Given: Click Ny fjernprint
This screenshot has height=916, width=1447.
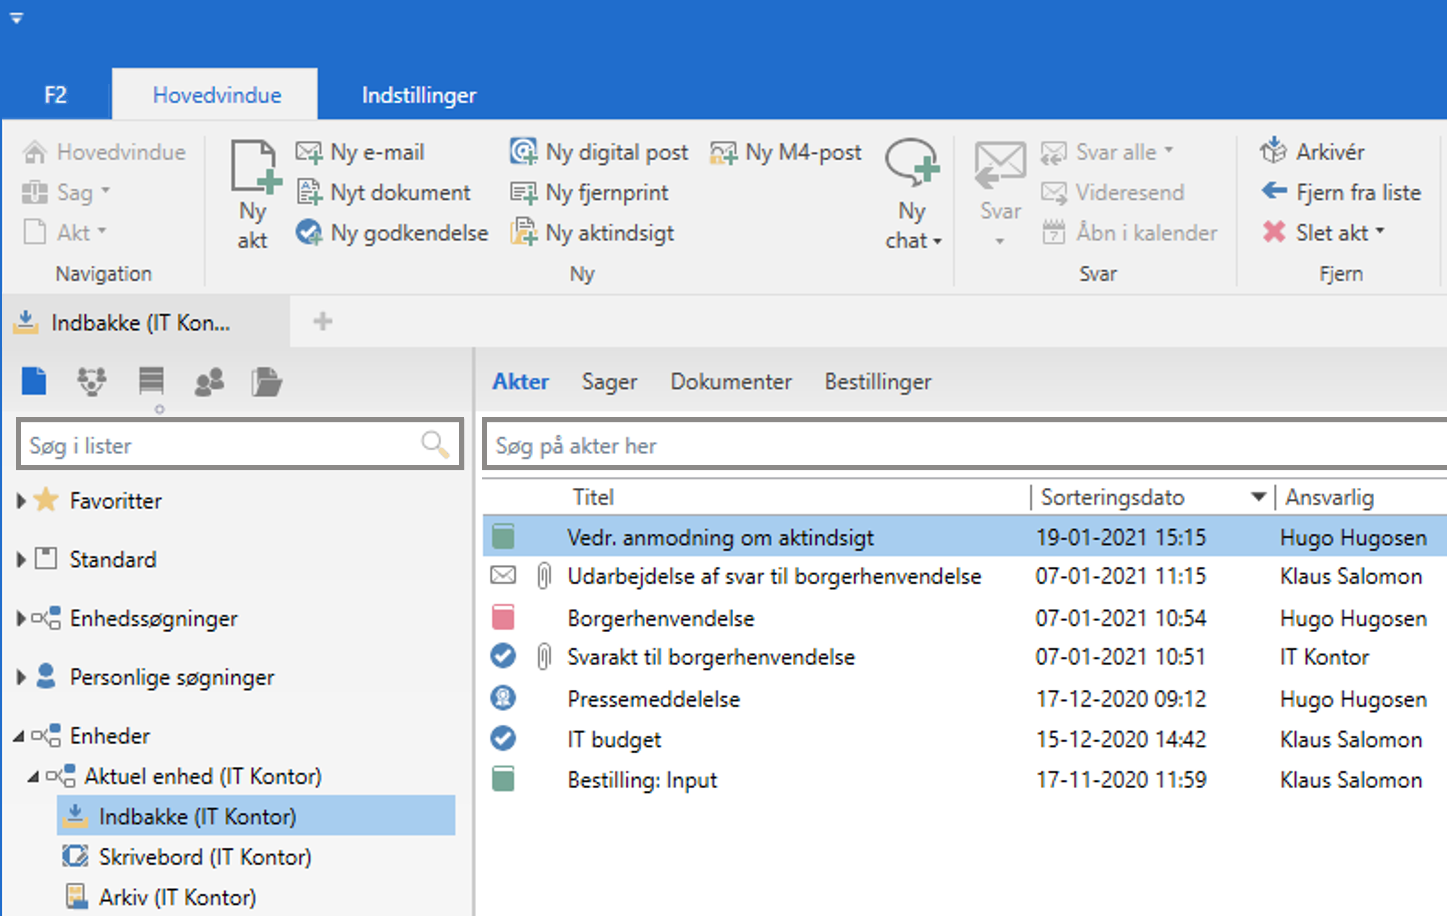Looking at the screenshot, I should click(589, 192).
